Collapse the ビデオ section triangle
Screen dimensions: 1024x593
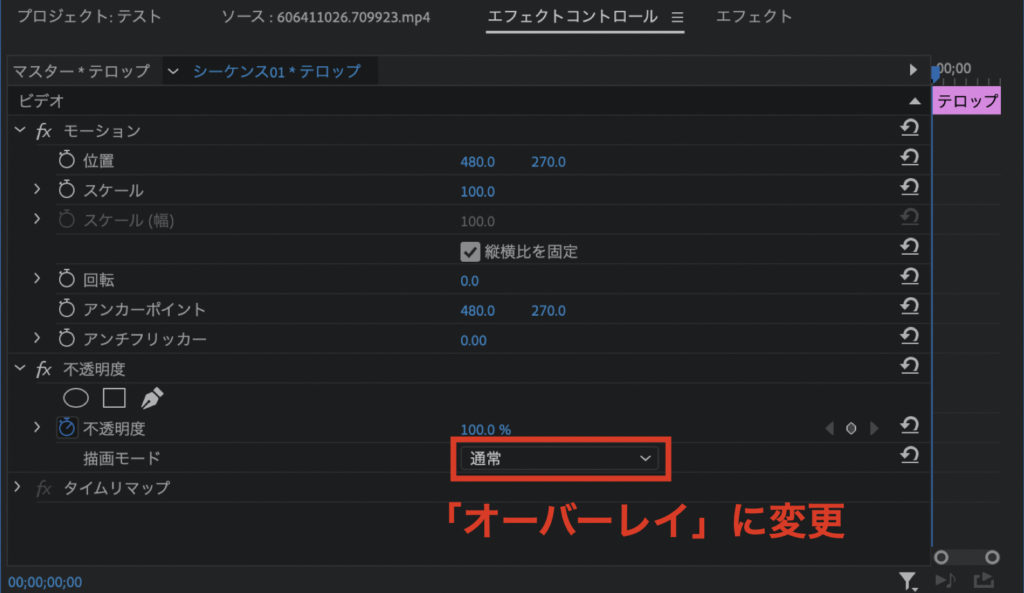click(915, 101)
